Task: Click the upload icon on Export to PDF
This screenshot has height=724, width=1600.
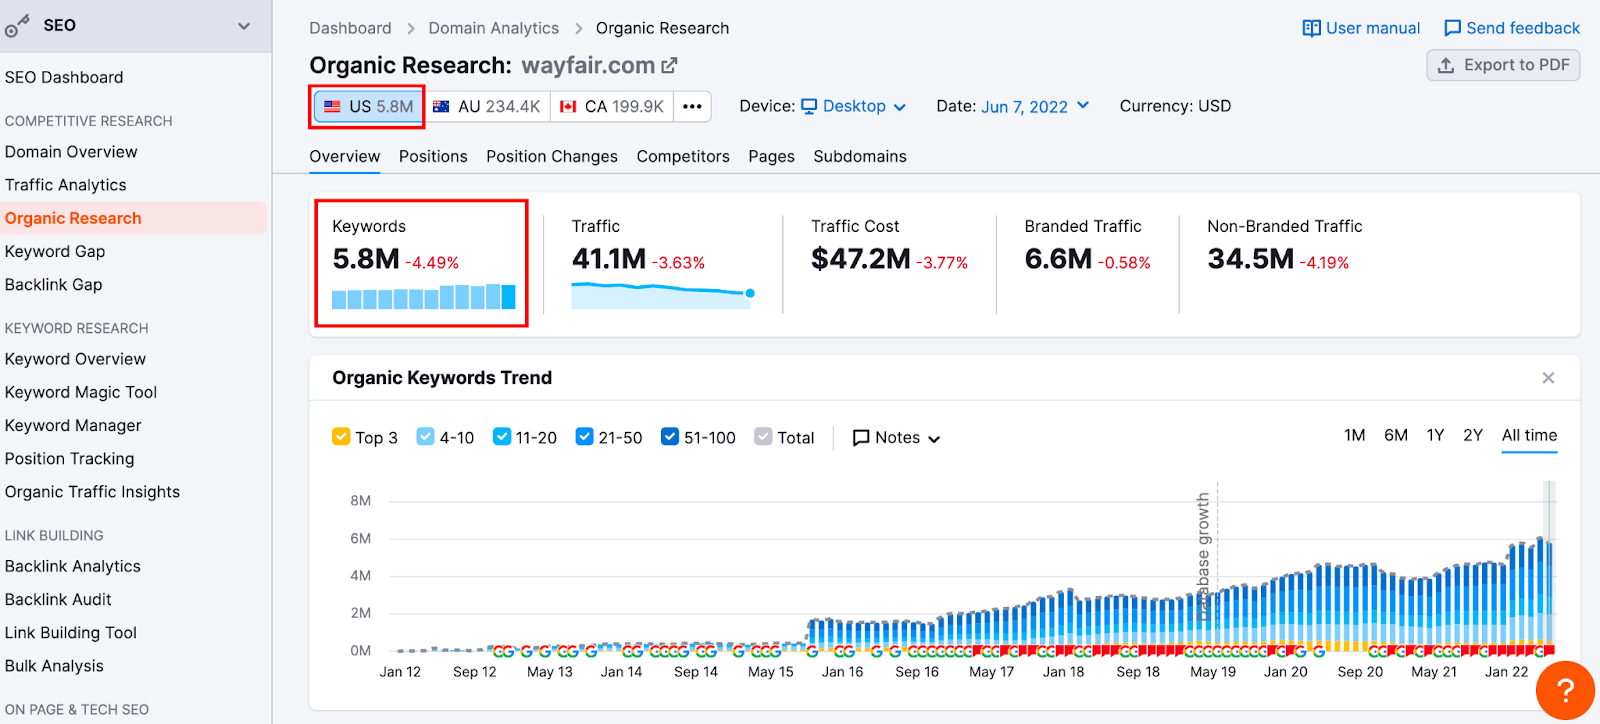Action: point(1446,65)
